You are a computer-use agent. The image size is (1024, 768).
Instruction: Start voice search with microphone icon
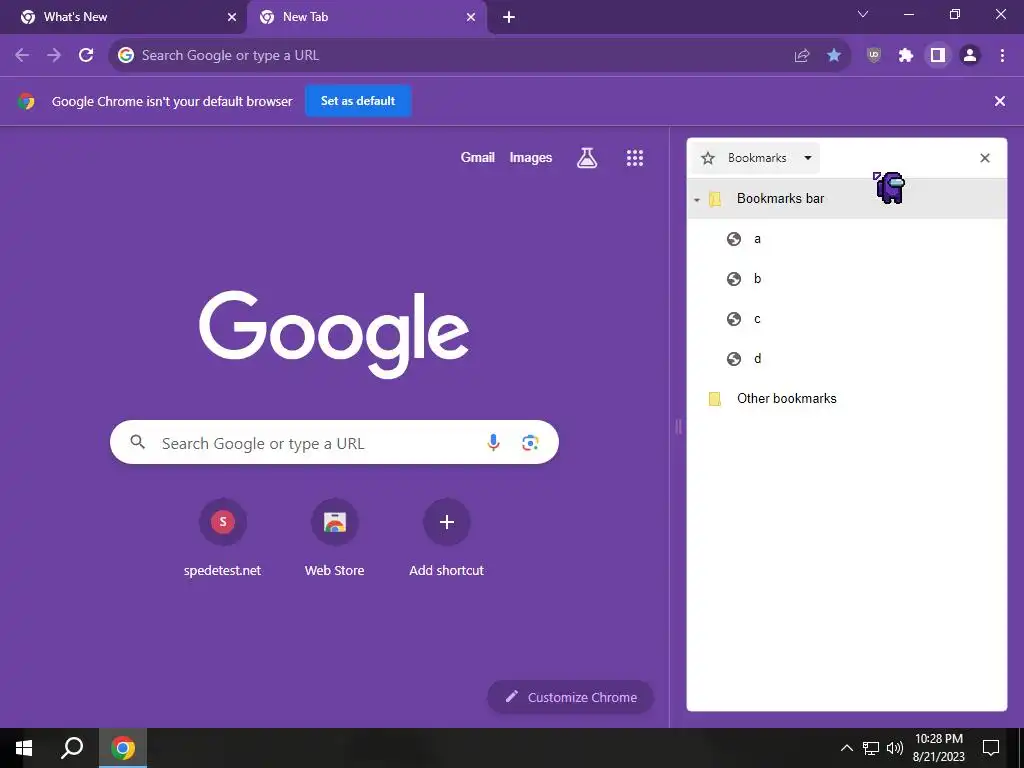pyautogui.click(x=494, y=443)
